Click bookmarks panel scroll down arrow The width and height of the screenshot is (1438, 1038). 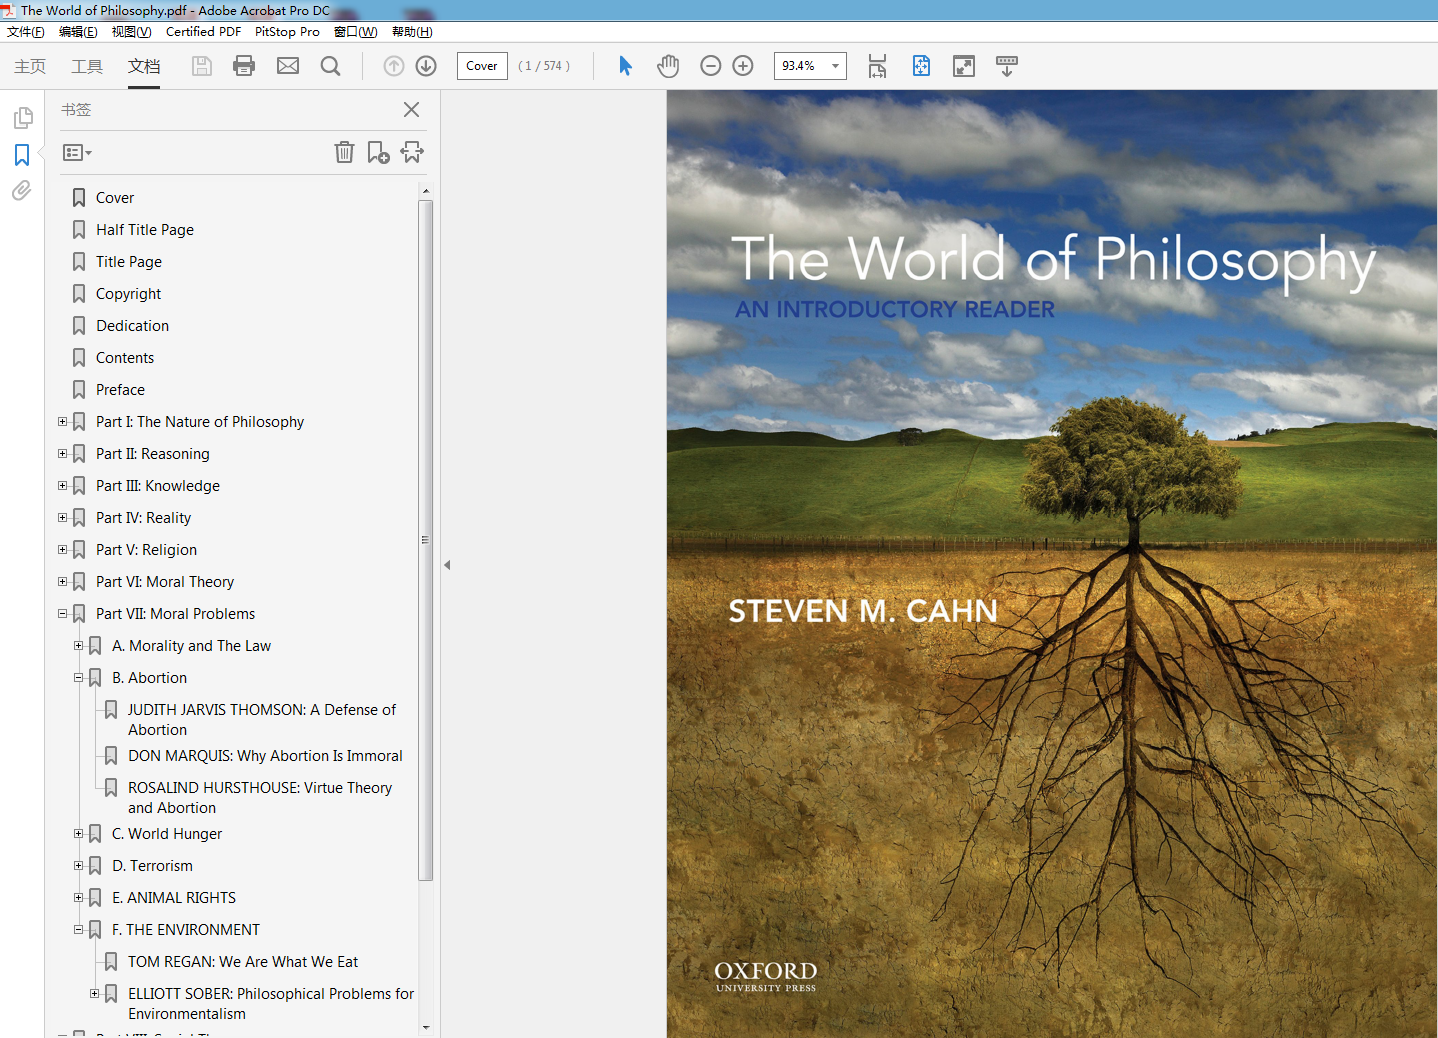426,1027
